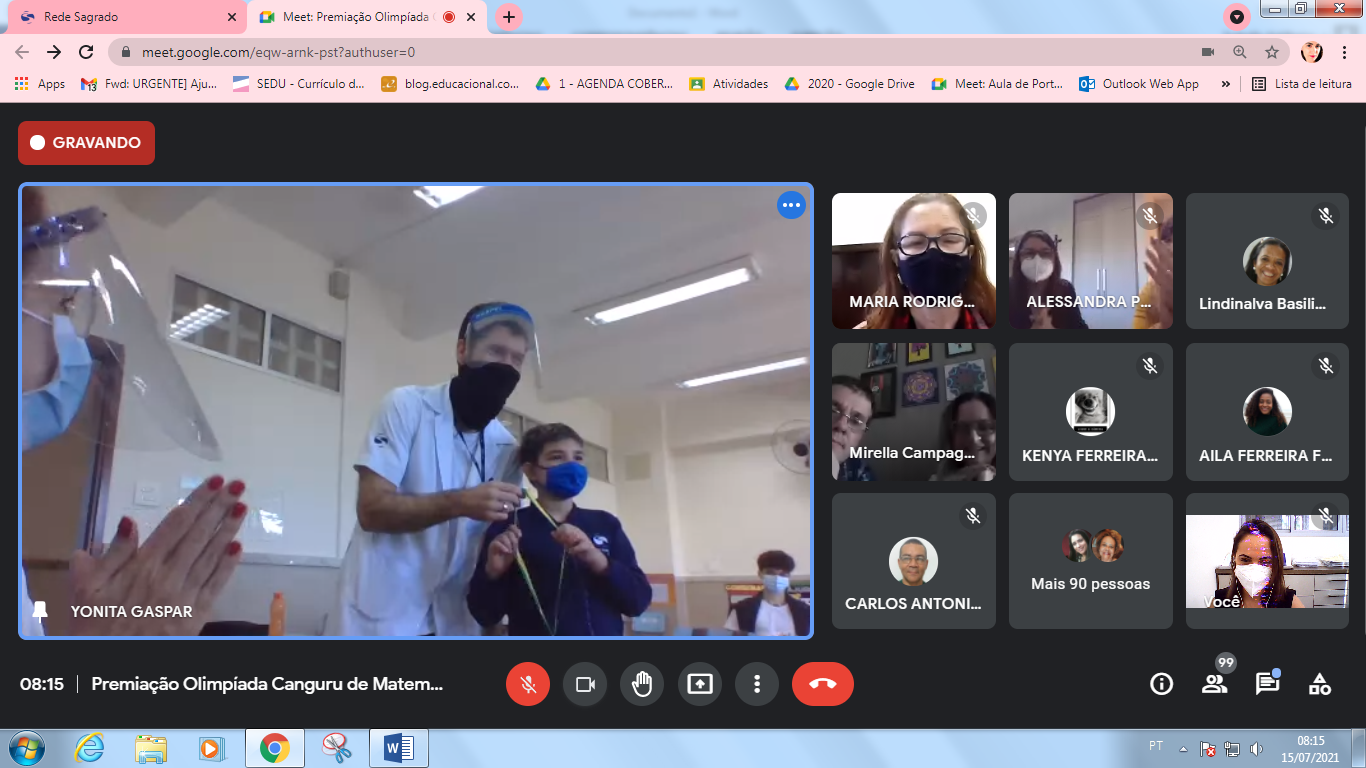
Task: Raise hand in the meeting
Action: click(642, 684)
